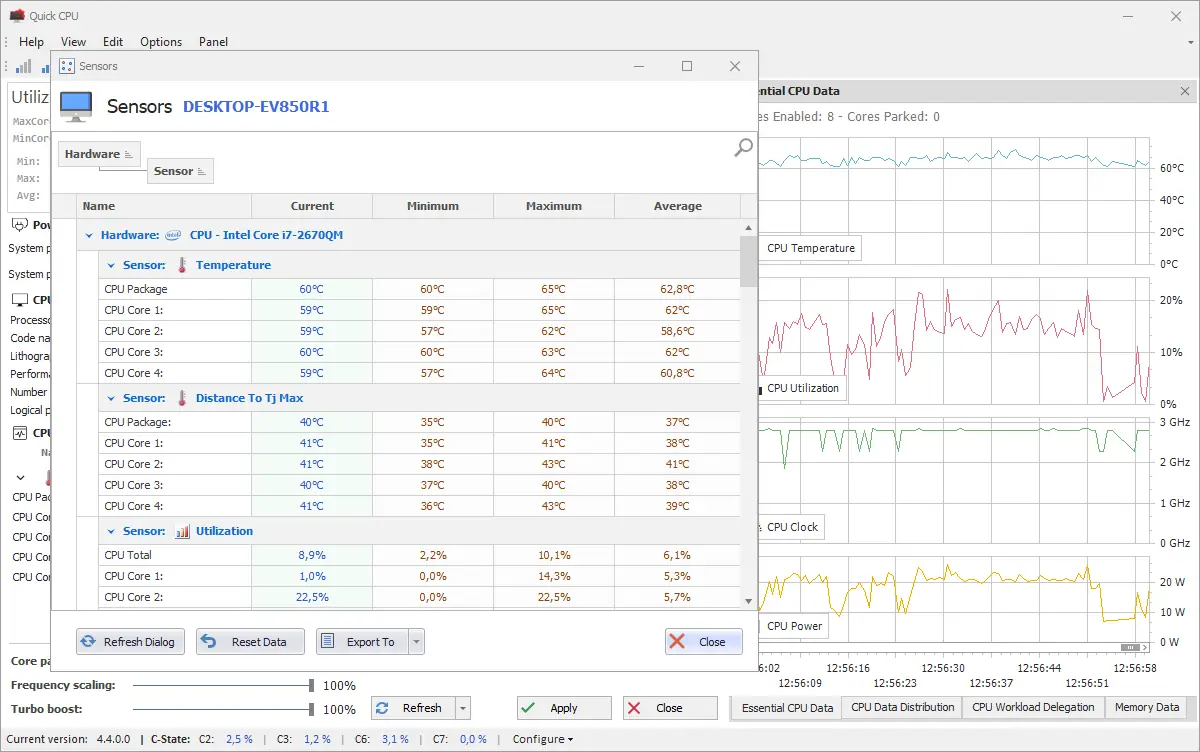
Task: Click the Refresh Dialog button
Action: (128, 642)
